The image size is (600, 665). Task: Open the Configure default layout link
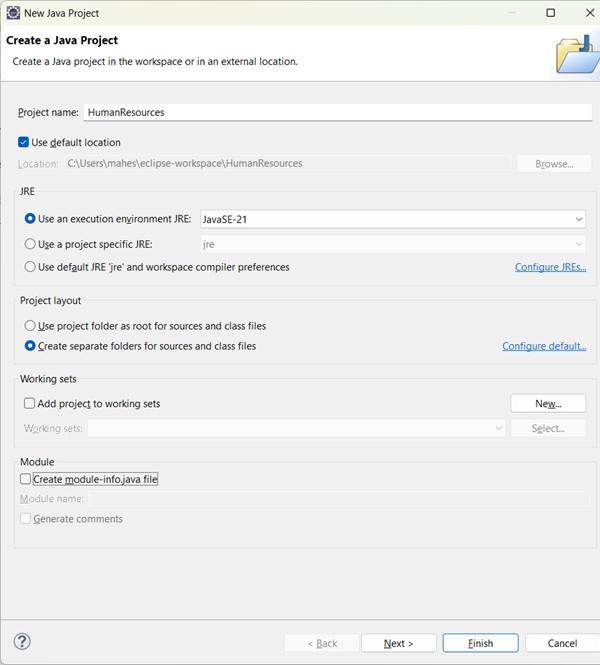pyautogui.click(x=544, y=346)
